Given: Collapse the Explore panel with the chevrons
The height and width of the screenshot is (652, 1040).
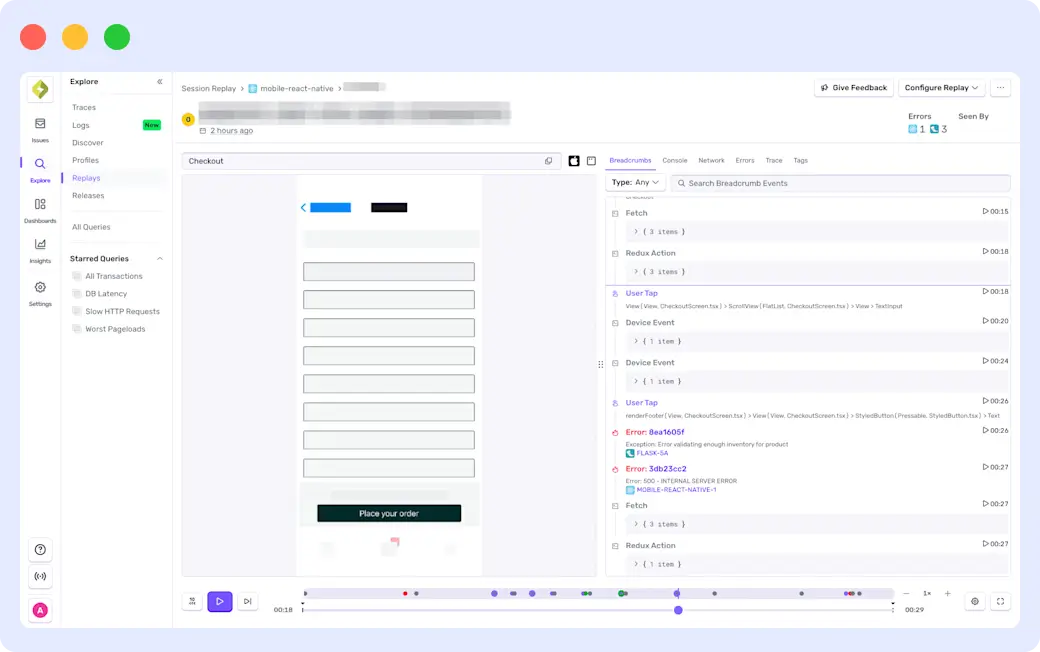Looking at the screenshot, I should 160,82.
